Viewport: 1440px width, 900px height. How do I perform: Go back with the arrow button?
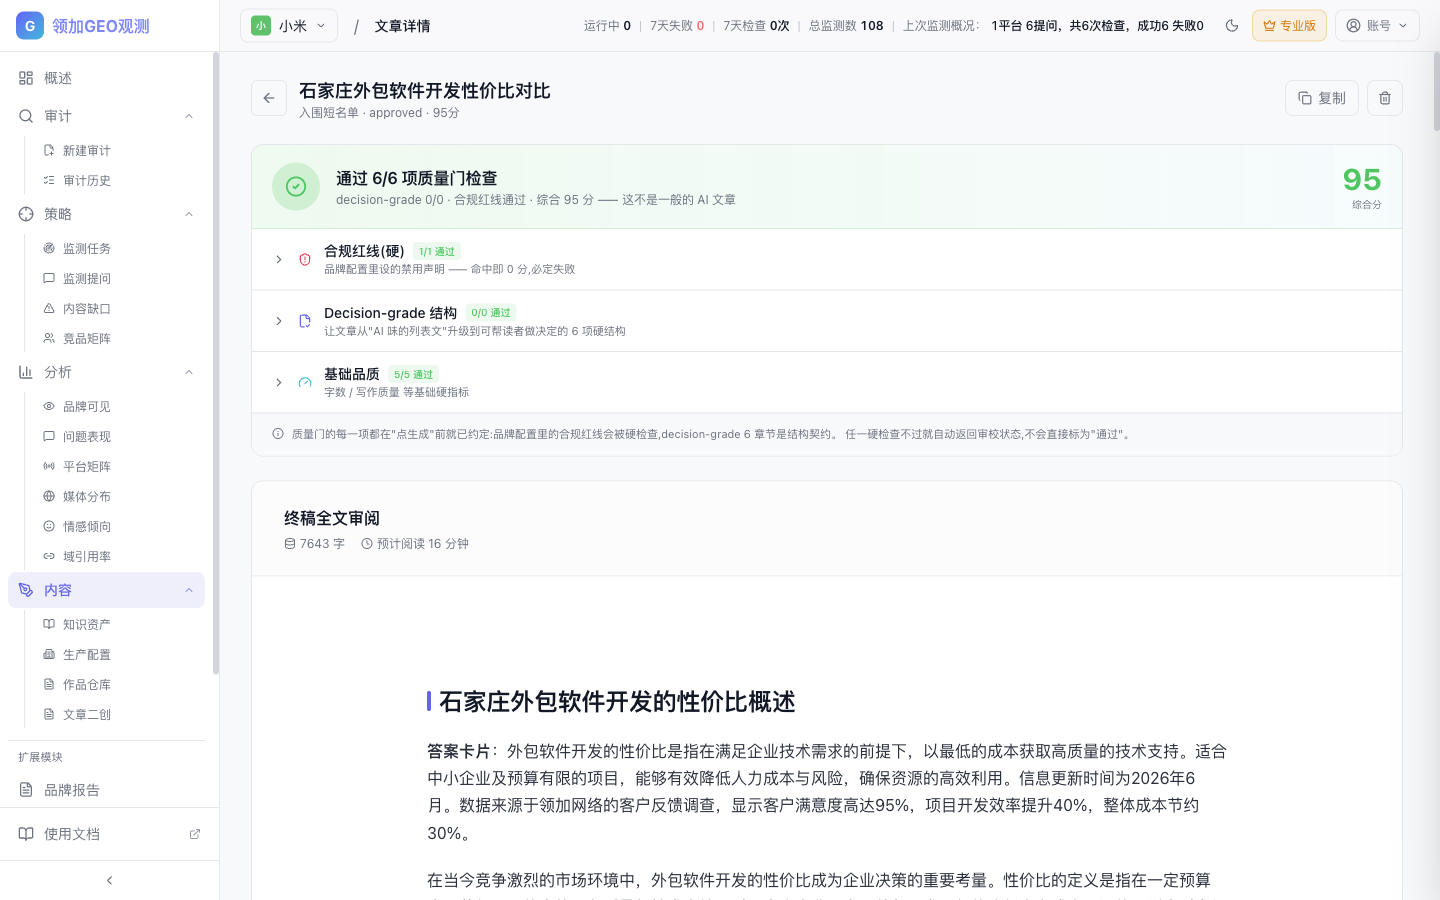point(269,98)
